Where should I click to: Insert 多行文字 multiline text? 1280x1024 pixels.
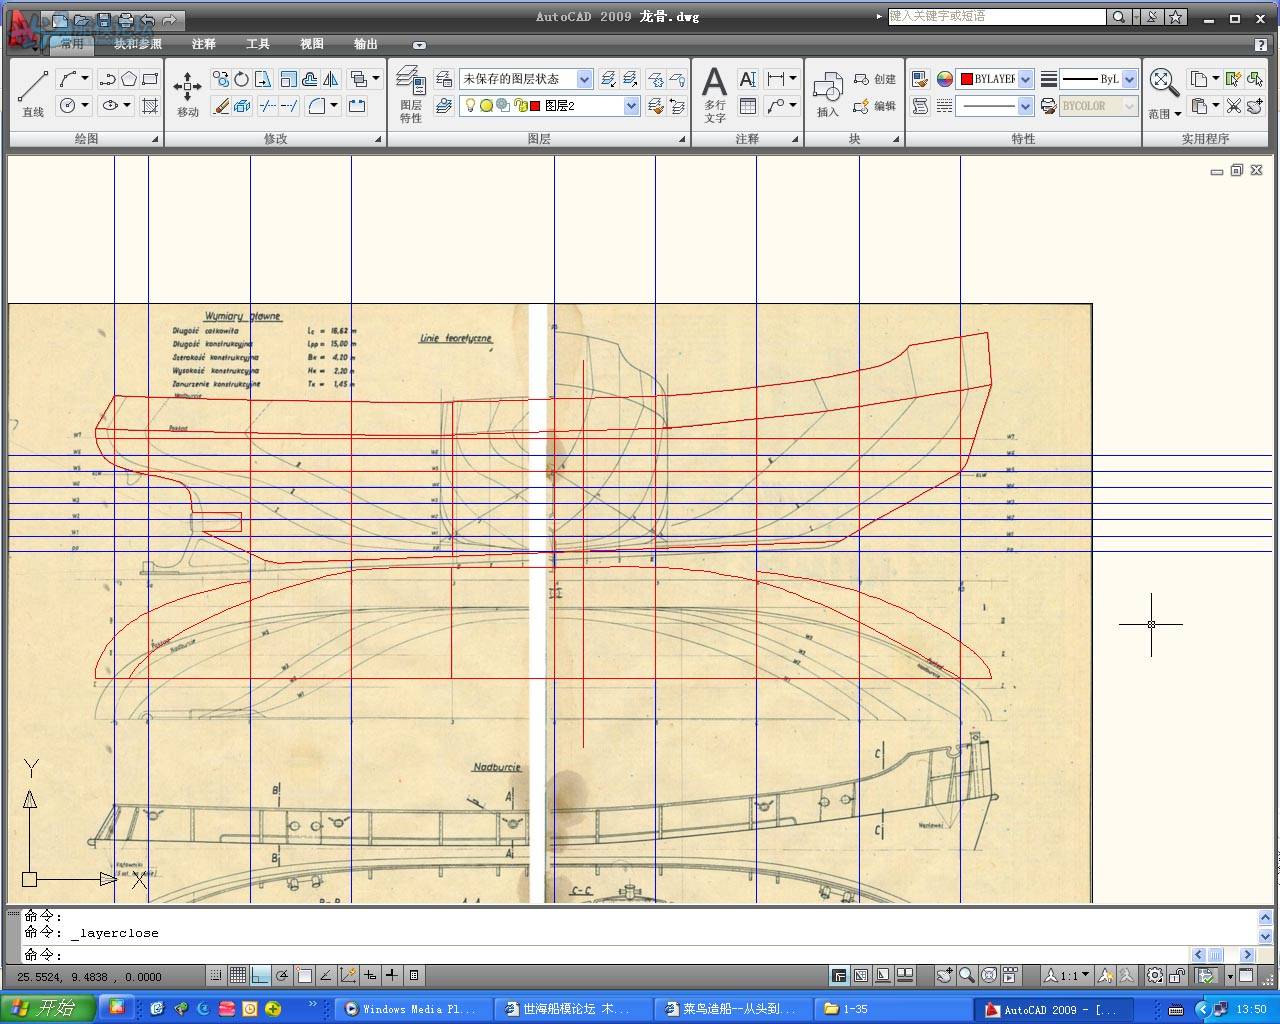pyautogui.click(x=714, y=94)
